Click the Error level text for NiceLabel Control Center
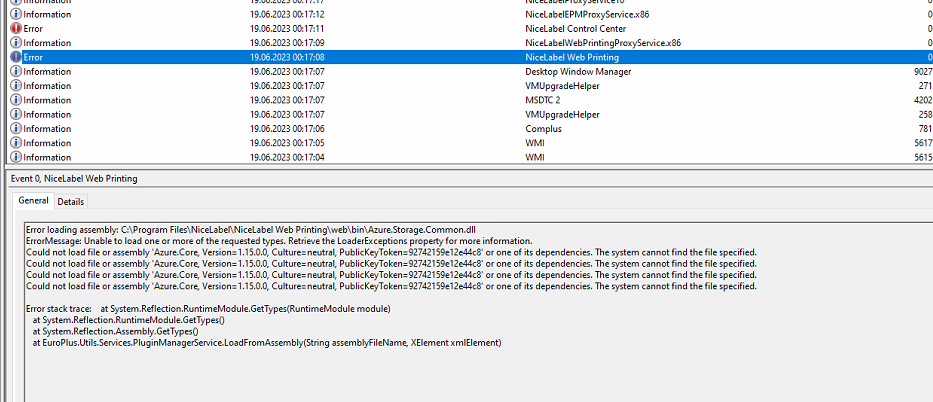Screen dimensions: 933x402 tap(33, 29)
